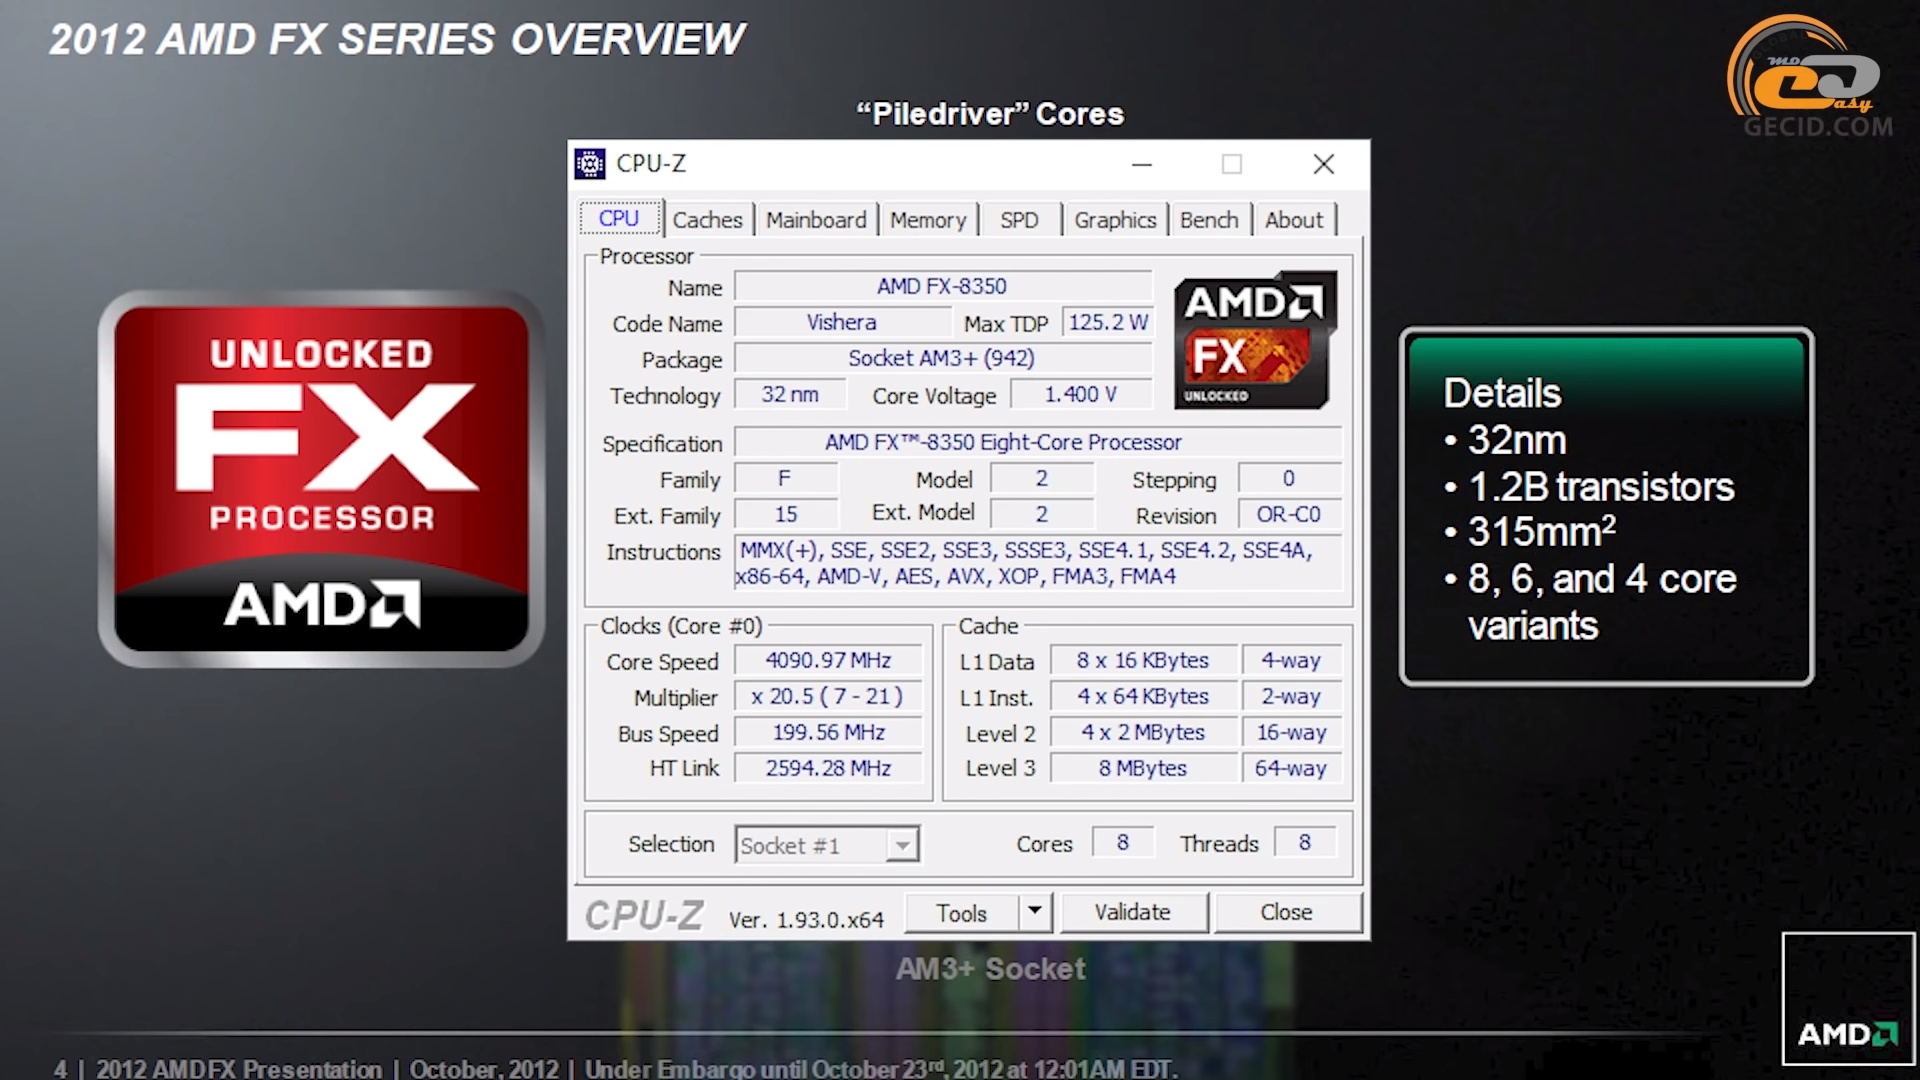Click the Name field AMD FX-8350
This screenshot has width=1920, height=1080.
[x=942, y=286]
